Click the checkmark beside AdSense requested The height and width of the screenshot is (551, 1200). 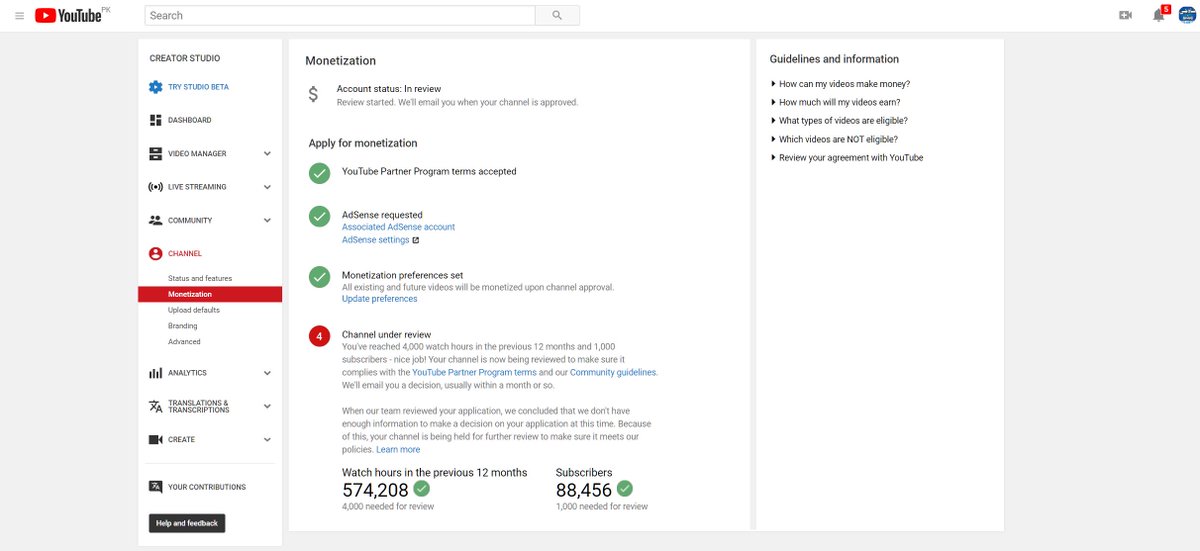tap(319, 216)
